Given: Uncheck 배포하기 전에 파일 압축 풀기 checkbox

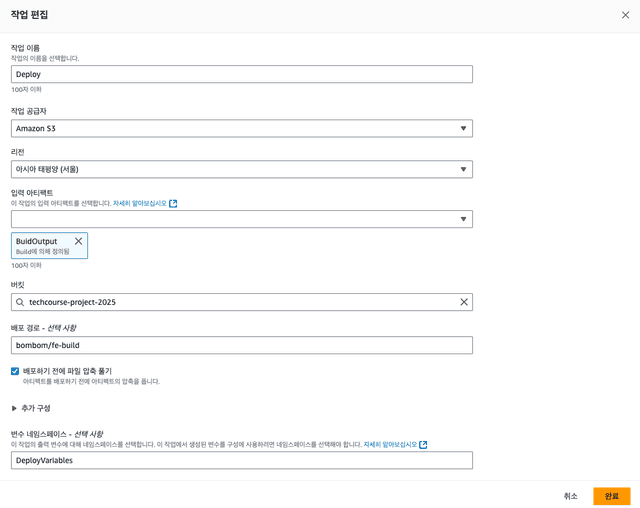Looking at the screenshot, I should pyautogui.click(x=15, y=371).
